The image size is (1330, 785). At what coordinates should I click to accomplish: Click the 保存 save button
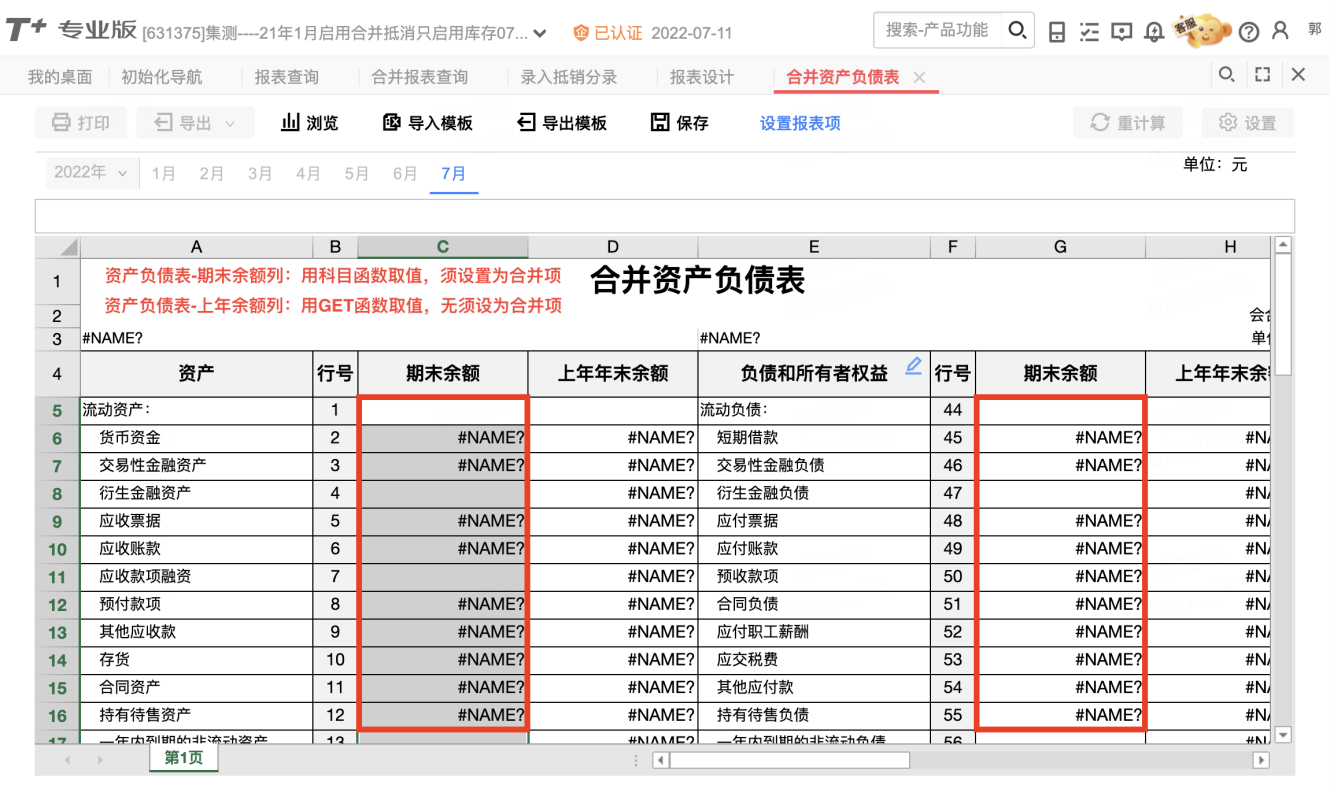click(679, 123)
